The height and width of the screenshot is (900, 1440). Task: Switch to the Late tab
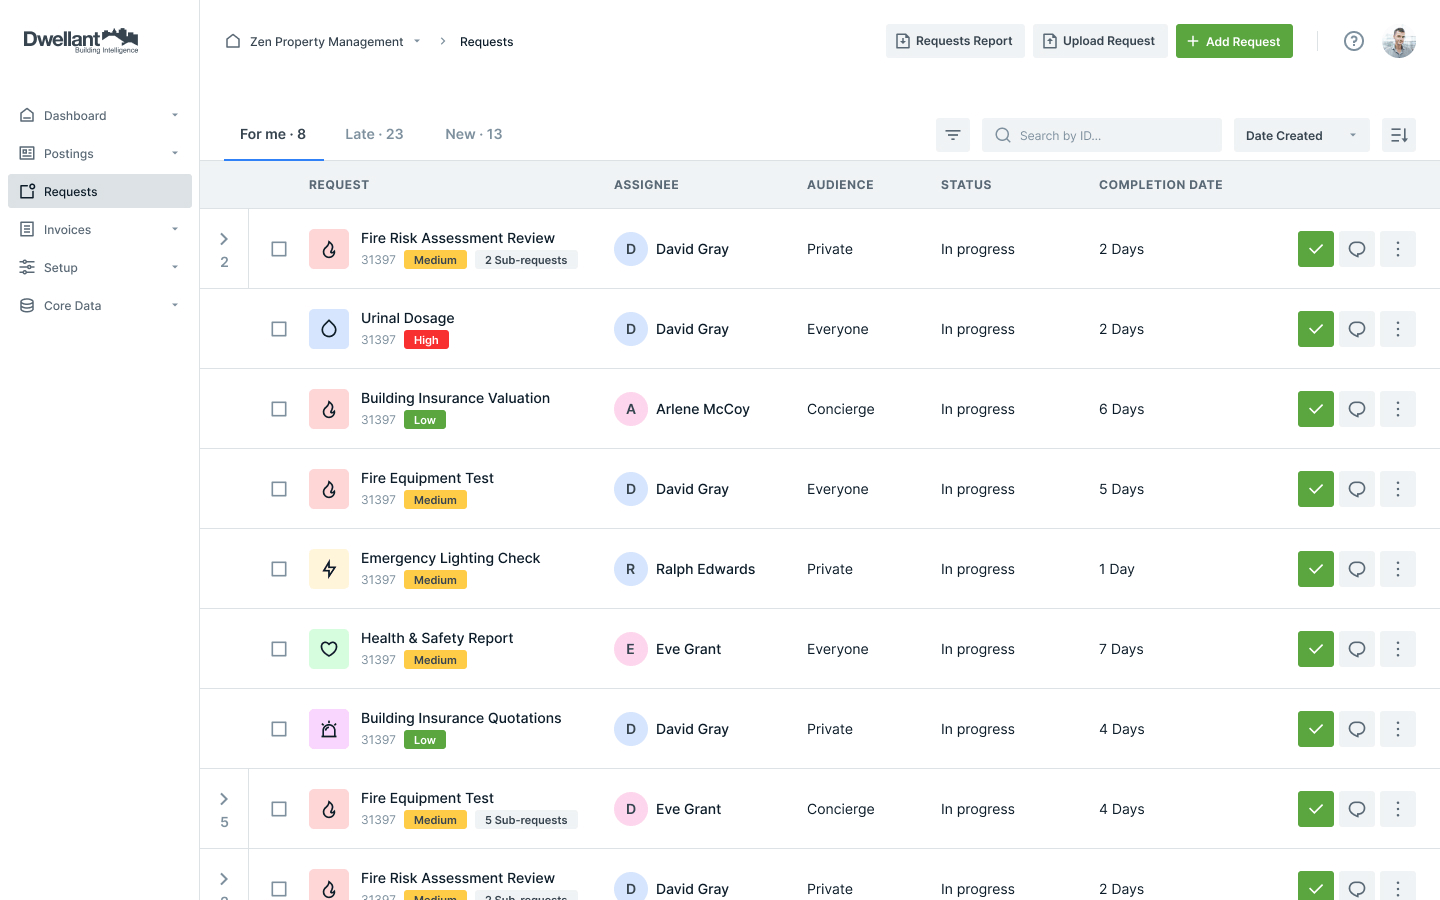pos(374,133)
